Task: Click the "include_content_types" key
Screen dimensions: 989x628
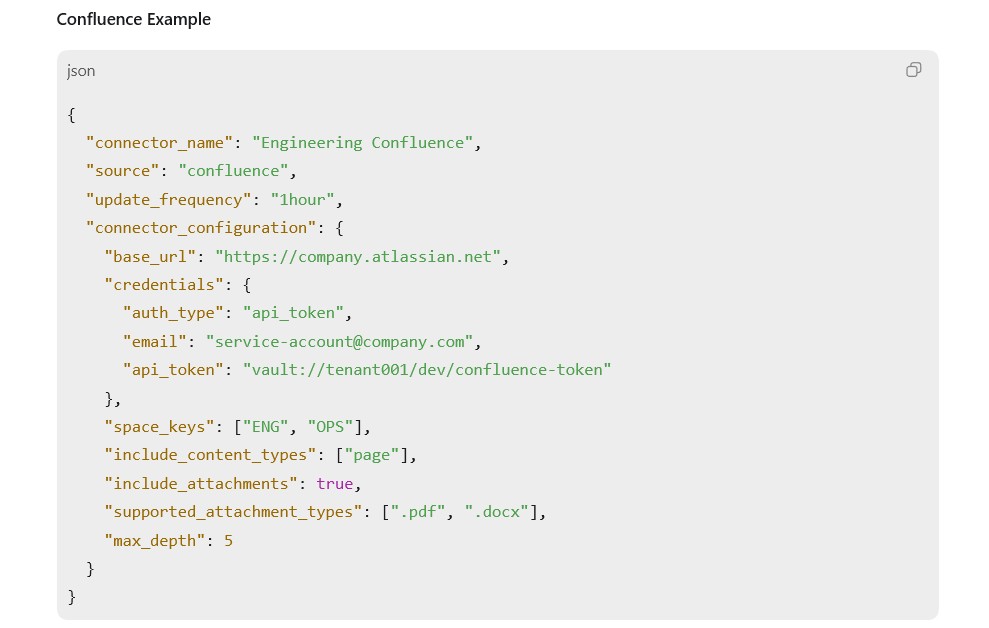Action: pyautogui.click(x=210, y=455)
